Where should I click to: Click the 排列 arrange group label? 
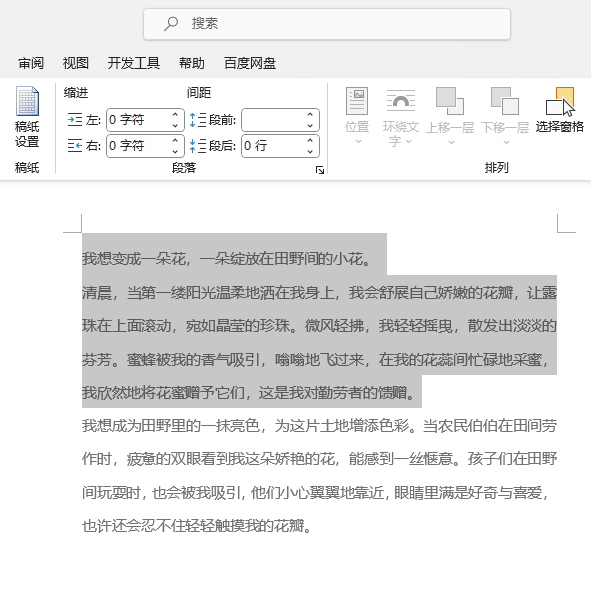click(x=497, y=167)
